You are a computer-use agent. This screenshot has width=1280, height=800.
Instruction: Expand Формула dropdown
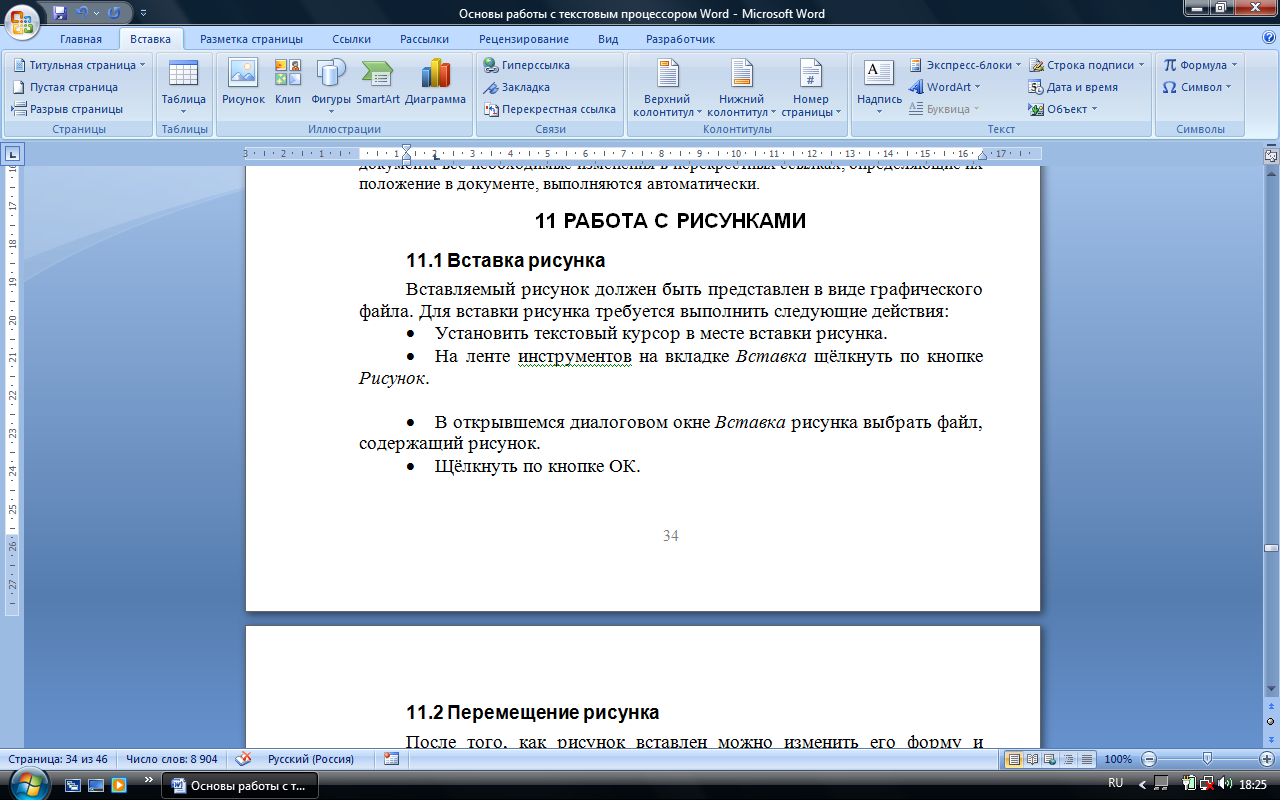coord(1234,65)
